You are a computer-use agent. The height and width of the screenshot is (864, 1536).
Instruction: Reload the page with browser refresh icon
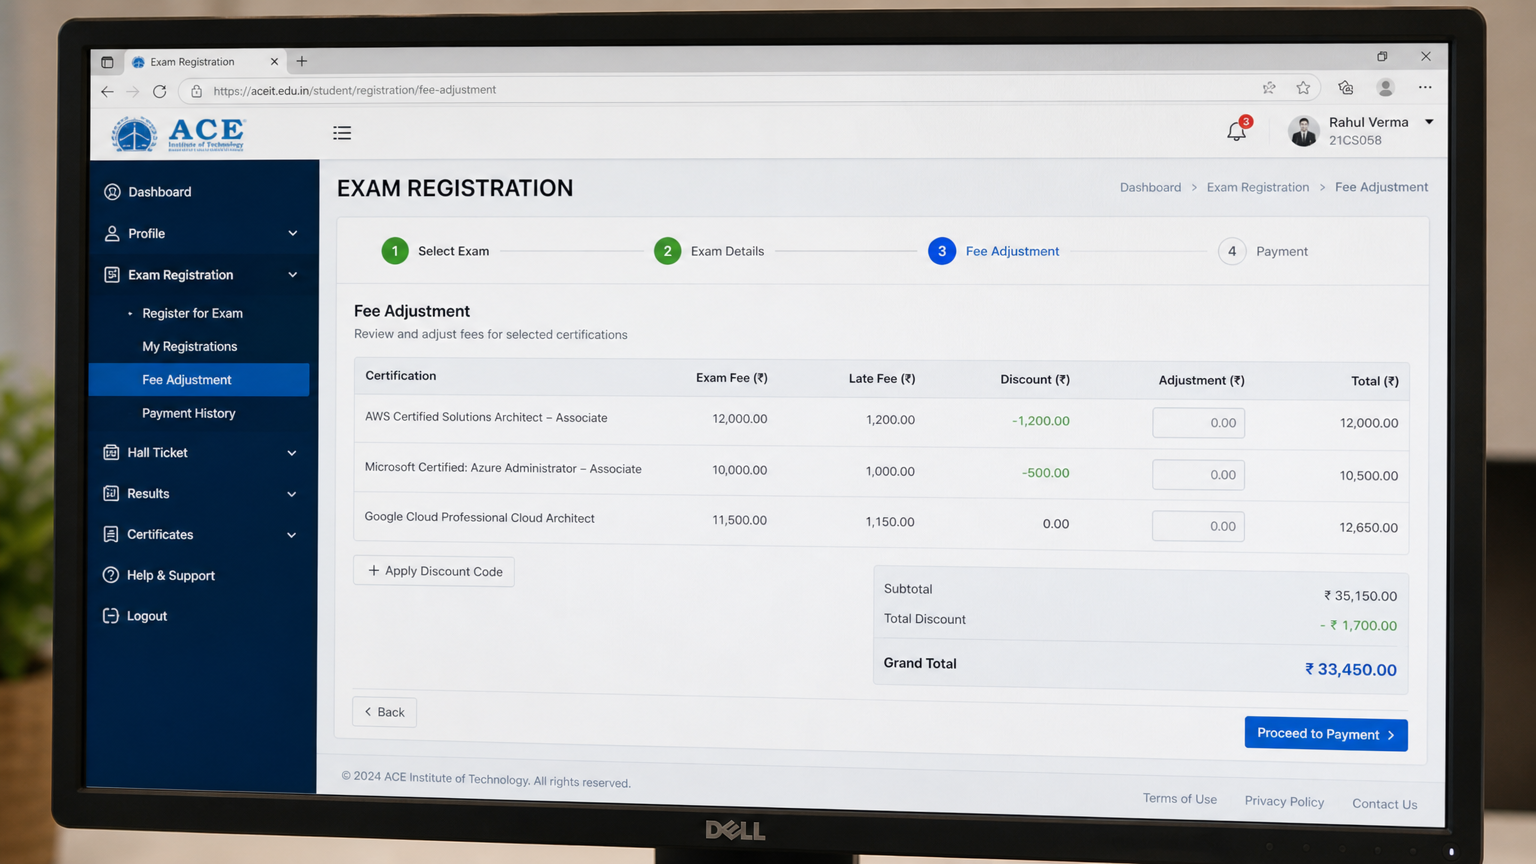click(x=159, y=91)
